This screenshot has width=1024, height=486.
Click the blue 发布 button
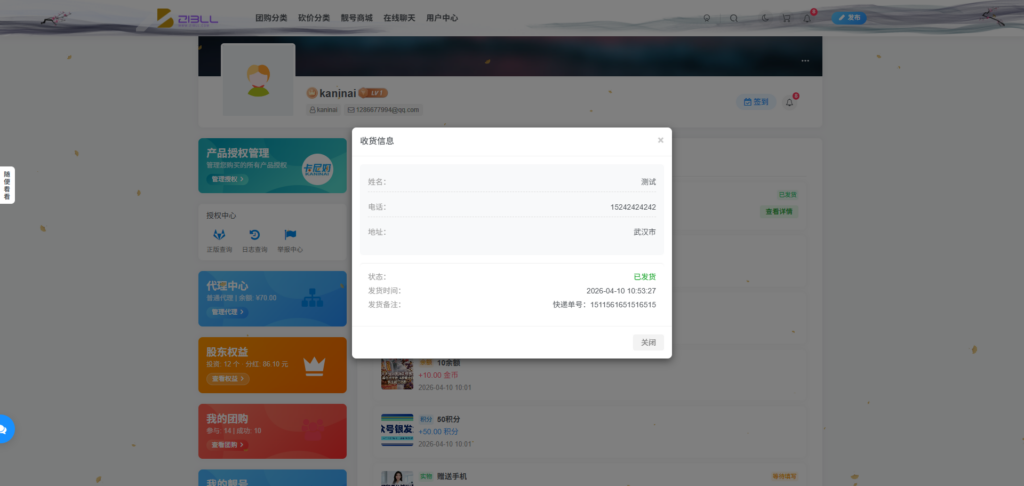(x=849, y=18)
